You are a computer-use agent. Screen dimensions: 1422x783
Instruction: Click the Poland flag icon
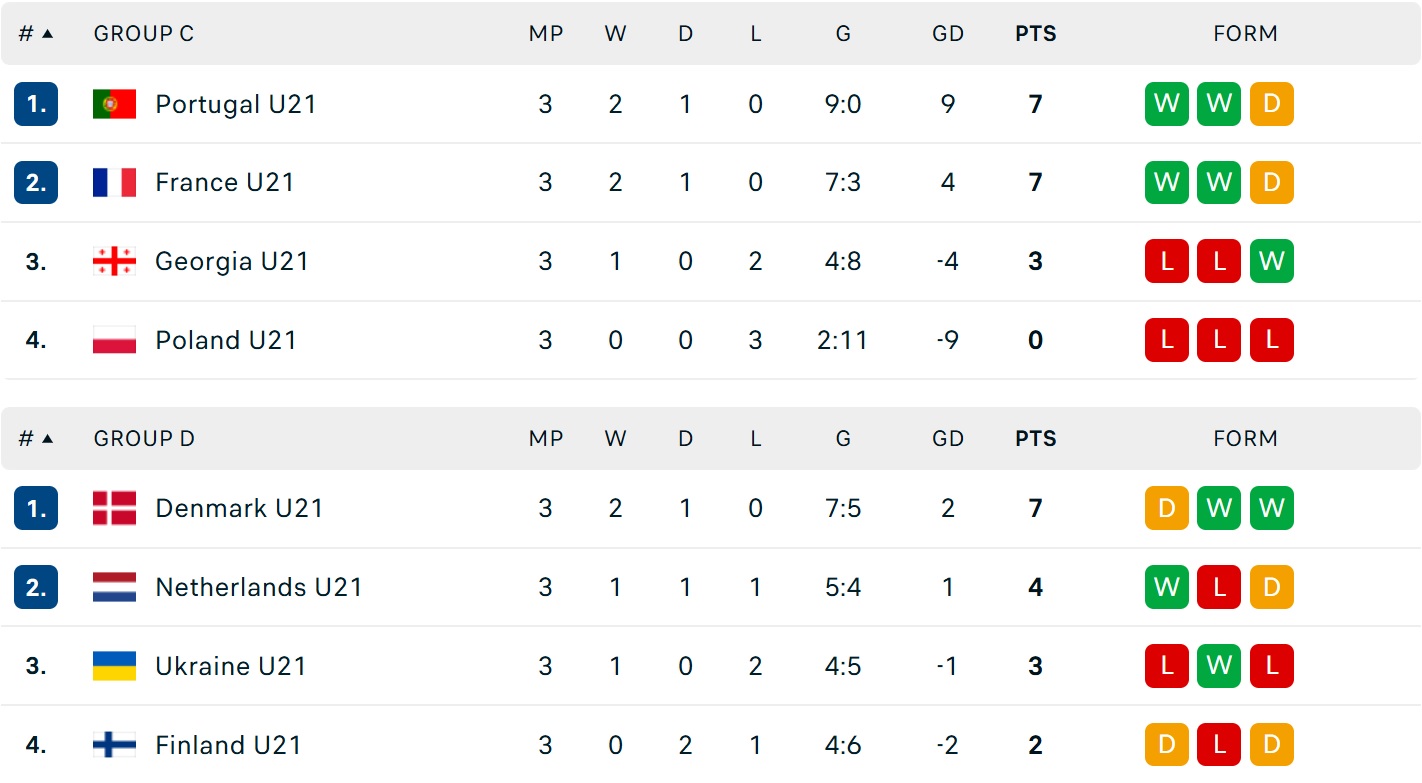pos(114,341)
